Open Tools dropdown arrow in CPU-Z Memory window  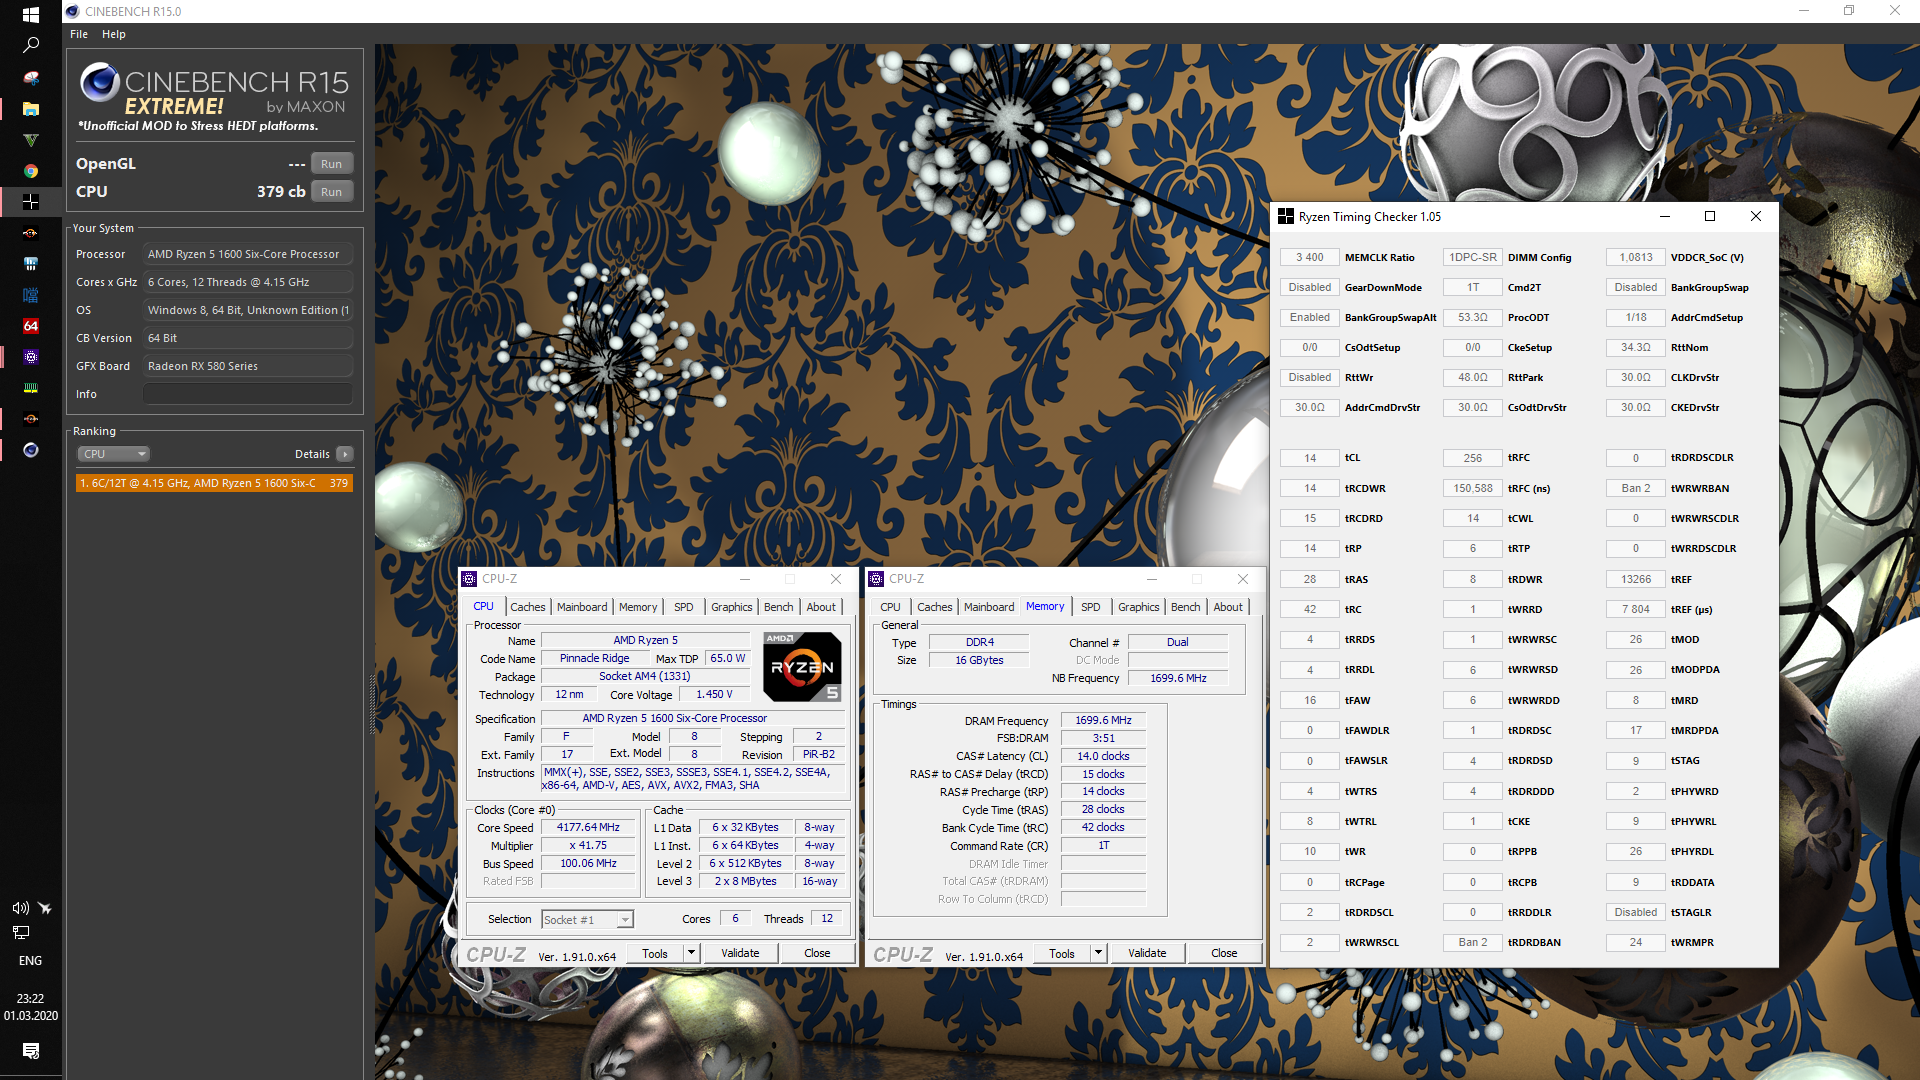[1098, 953]
